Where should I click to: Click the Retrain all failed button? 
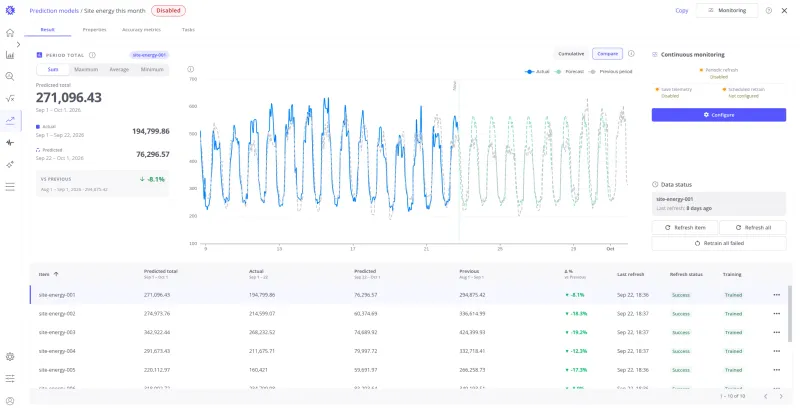pos(719,243)
